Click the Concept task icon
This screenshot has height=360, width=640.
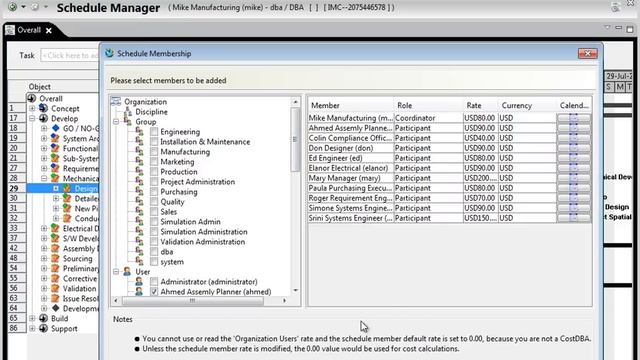(43, 109)
